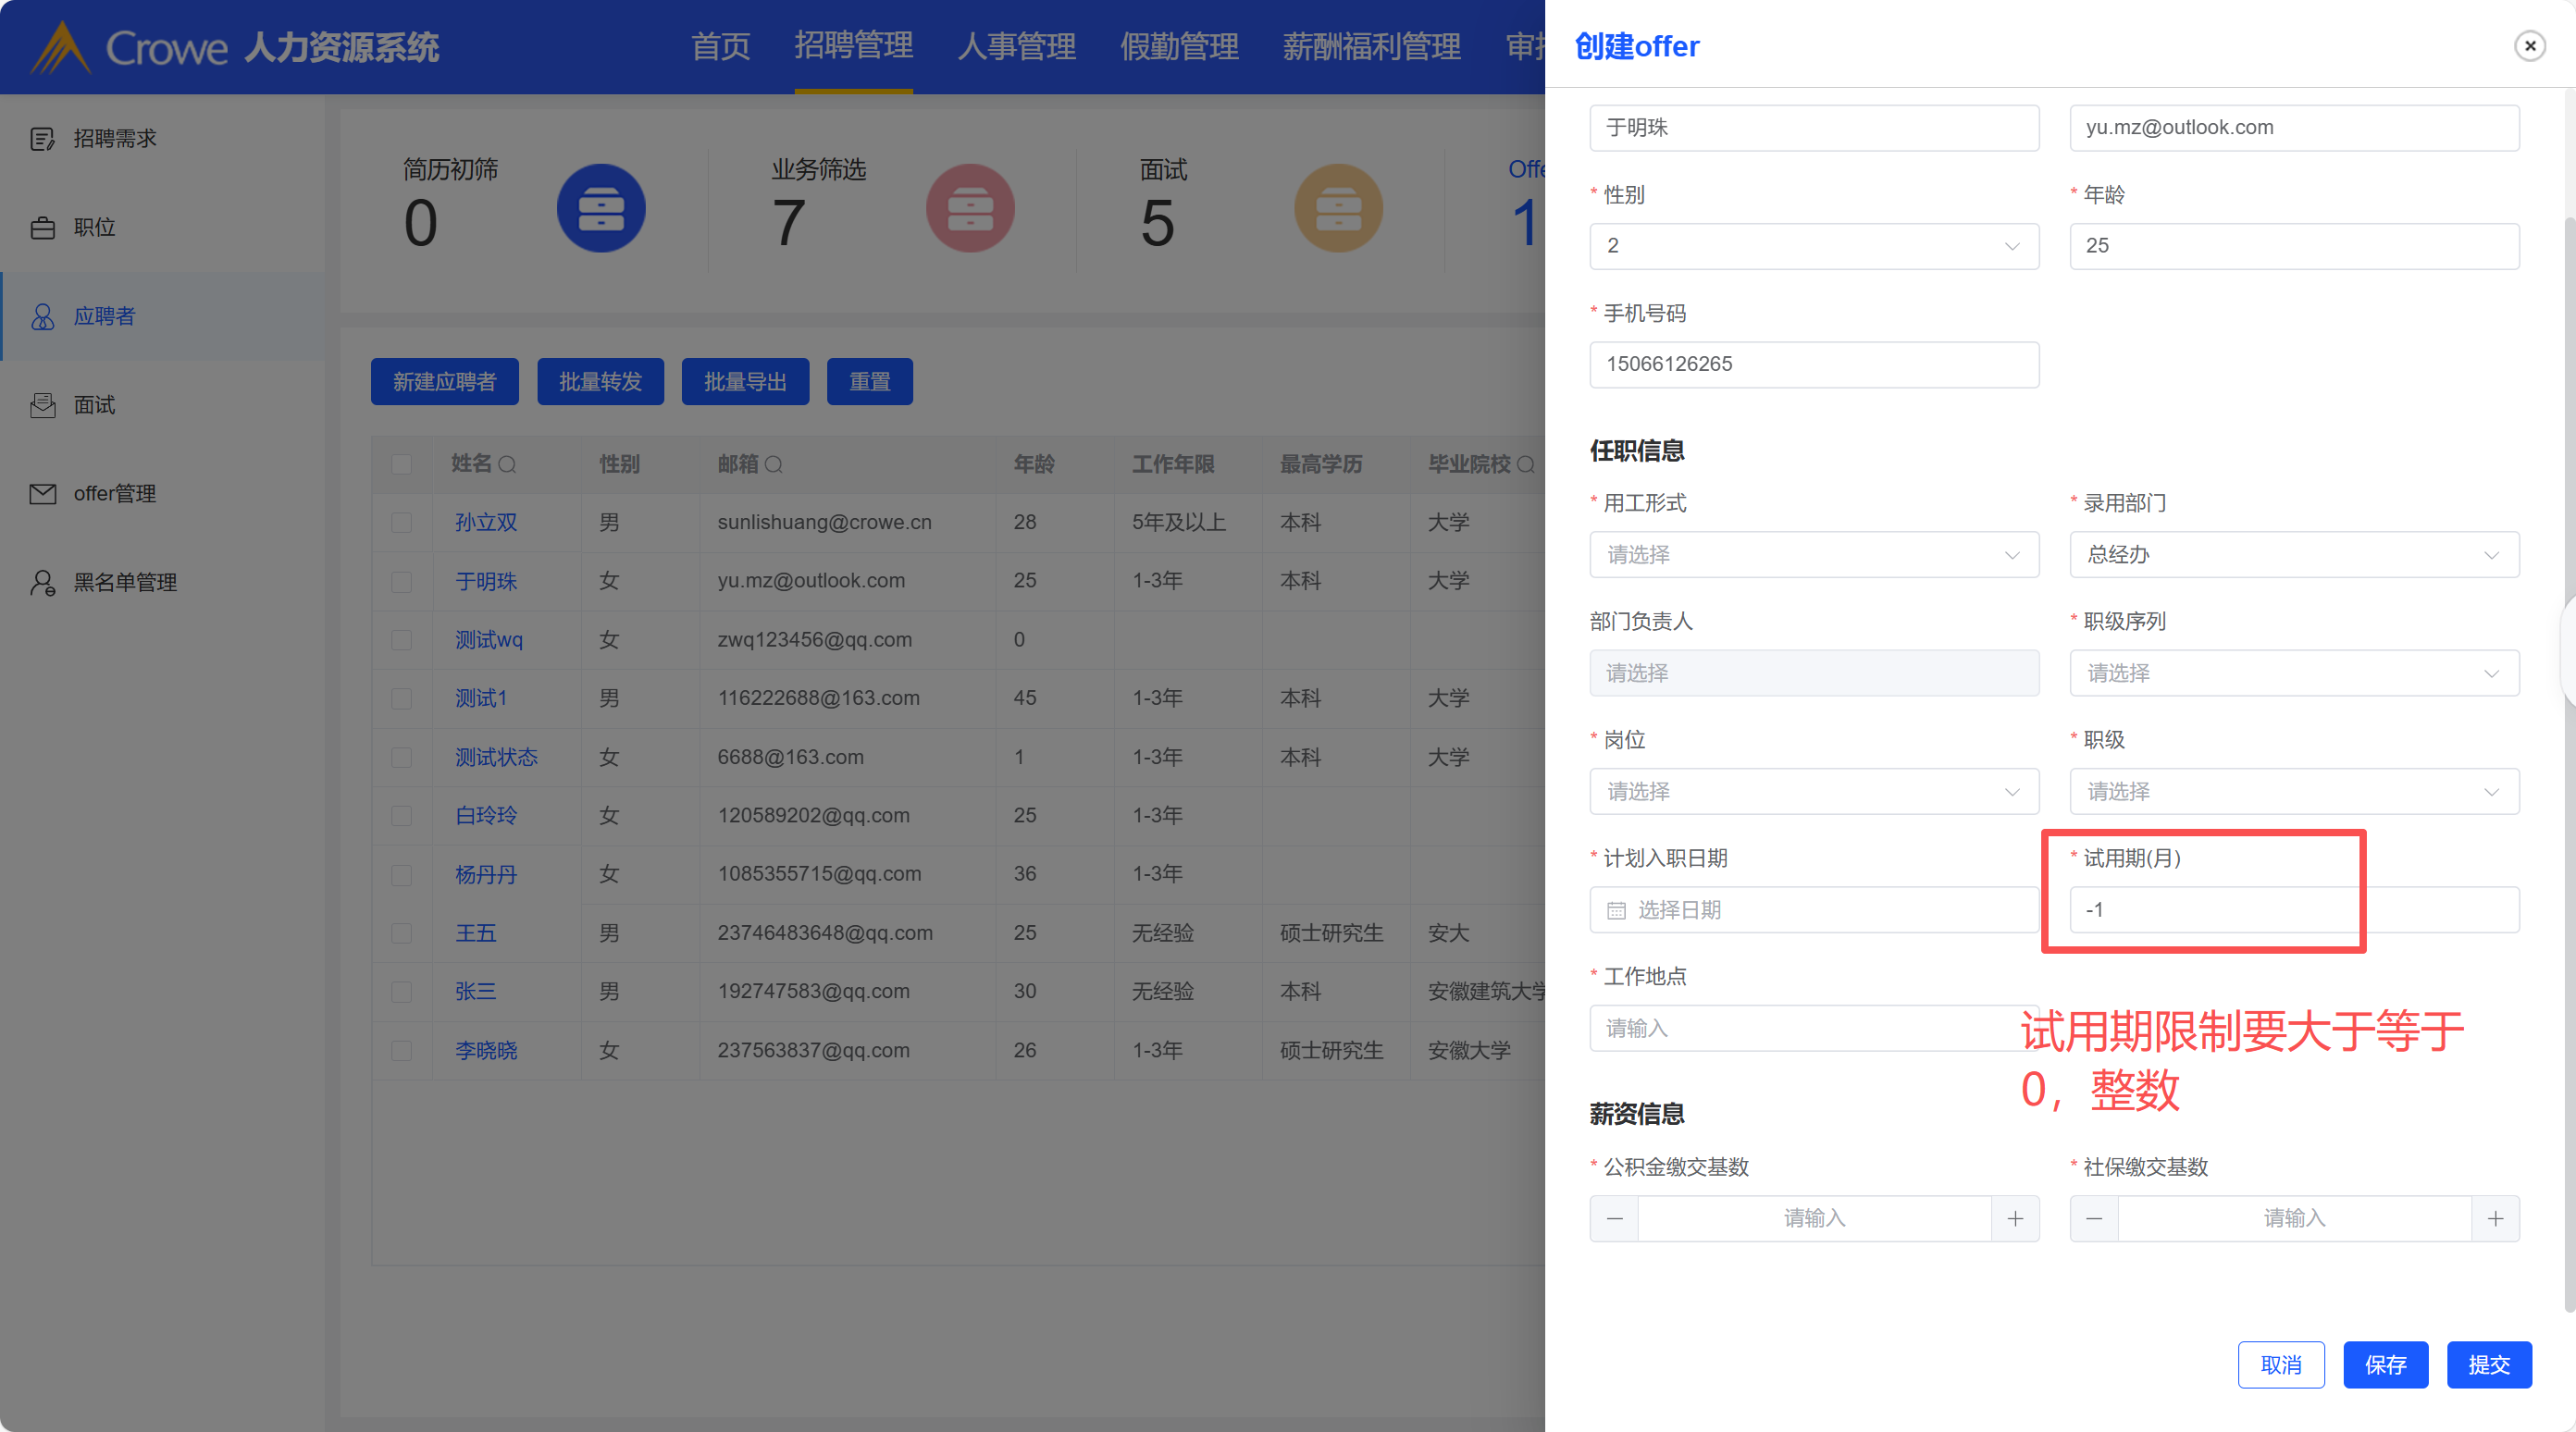Click the 职位 briefcase icon
2576x1432 pixels.
click(42, 228)
